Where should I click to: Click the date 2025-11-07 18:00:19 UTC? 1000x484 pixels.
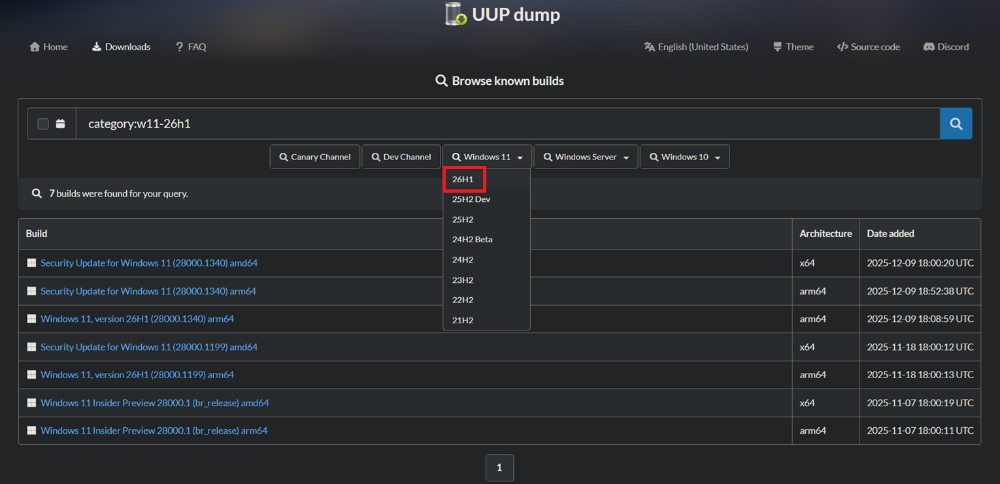(x=920, y=403)
